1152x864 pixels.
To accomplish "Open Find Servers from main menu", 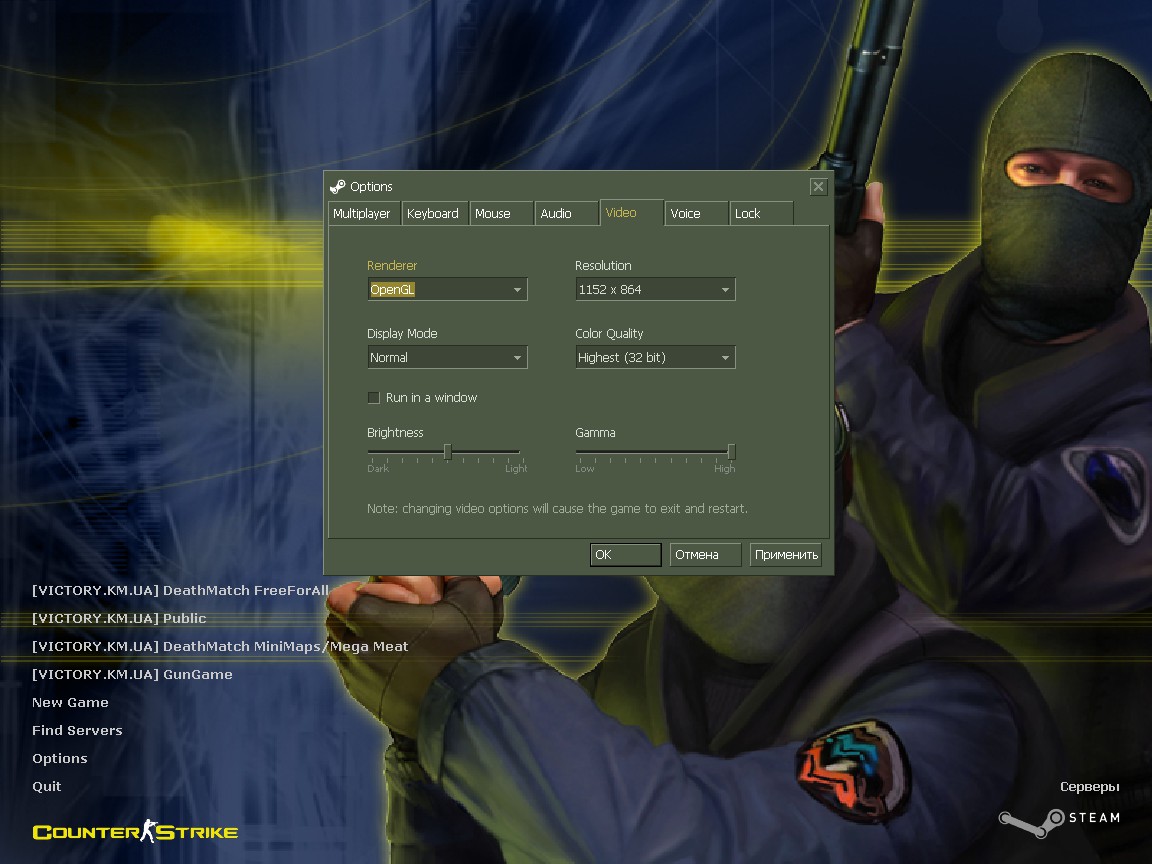I will [77, 730].
